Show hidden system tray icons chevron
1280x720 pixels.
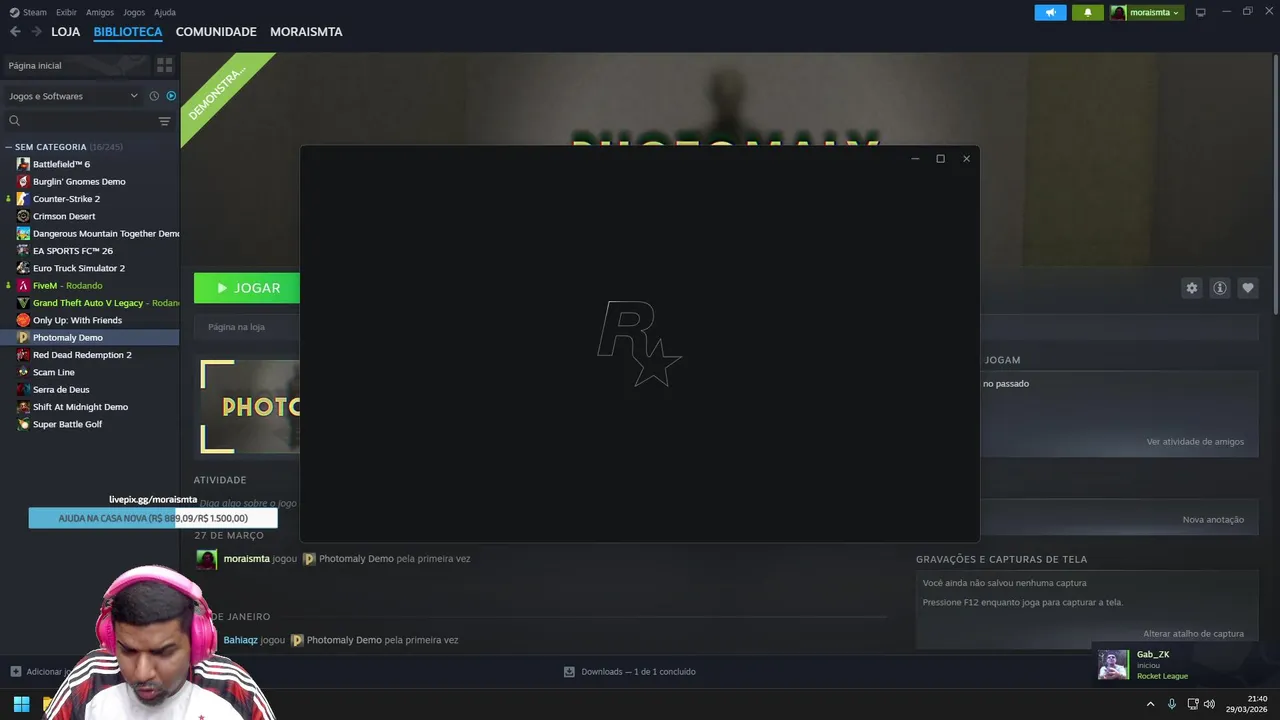click(1150, 704)
